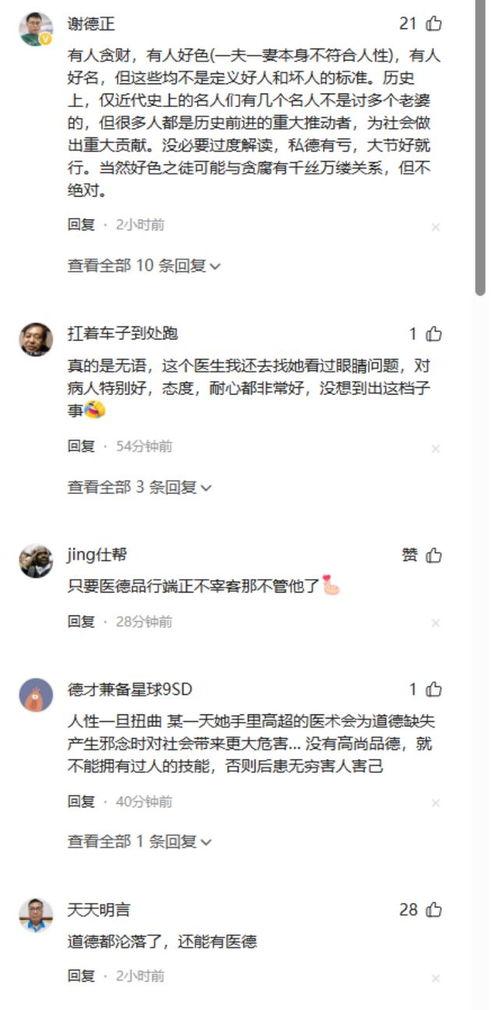The image size is (500, 1010).
Task: Open 扛着车子到处跑's avatar picture
Action: (x=35, y=339)
